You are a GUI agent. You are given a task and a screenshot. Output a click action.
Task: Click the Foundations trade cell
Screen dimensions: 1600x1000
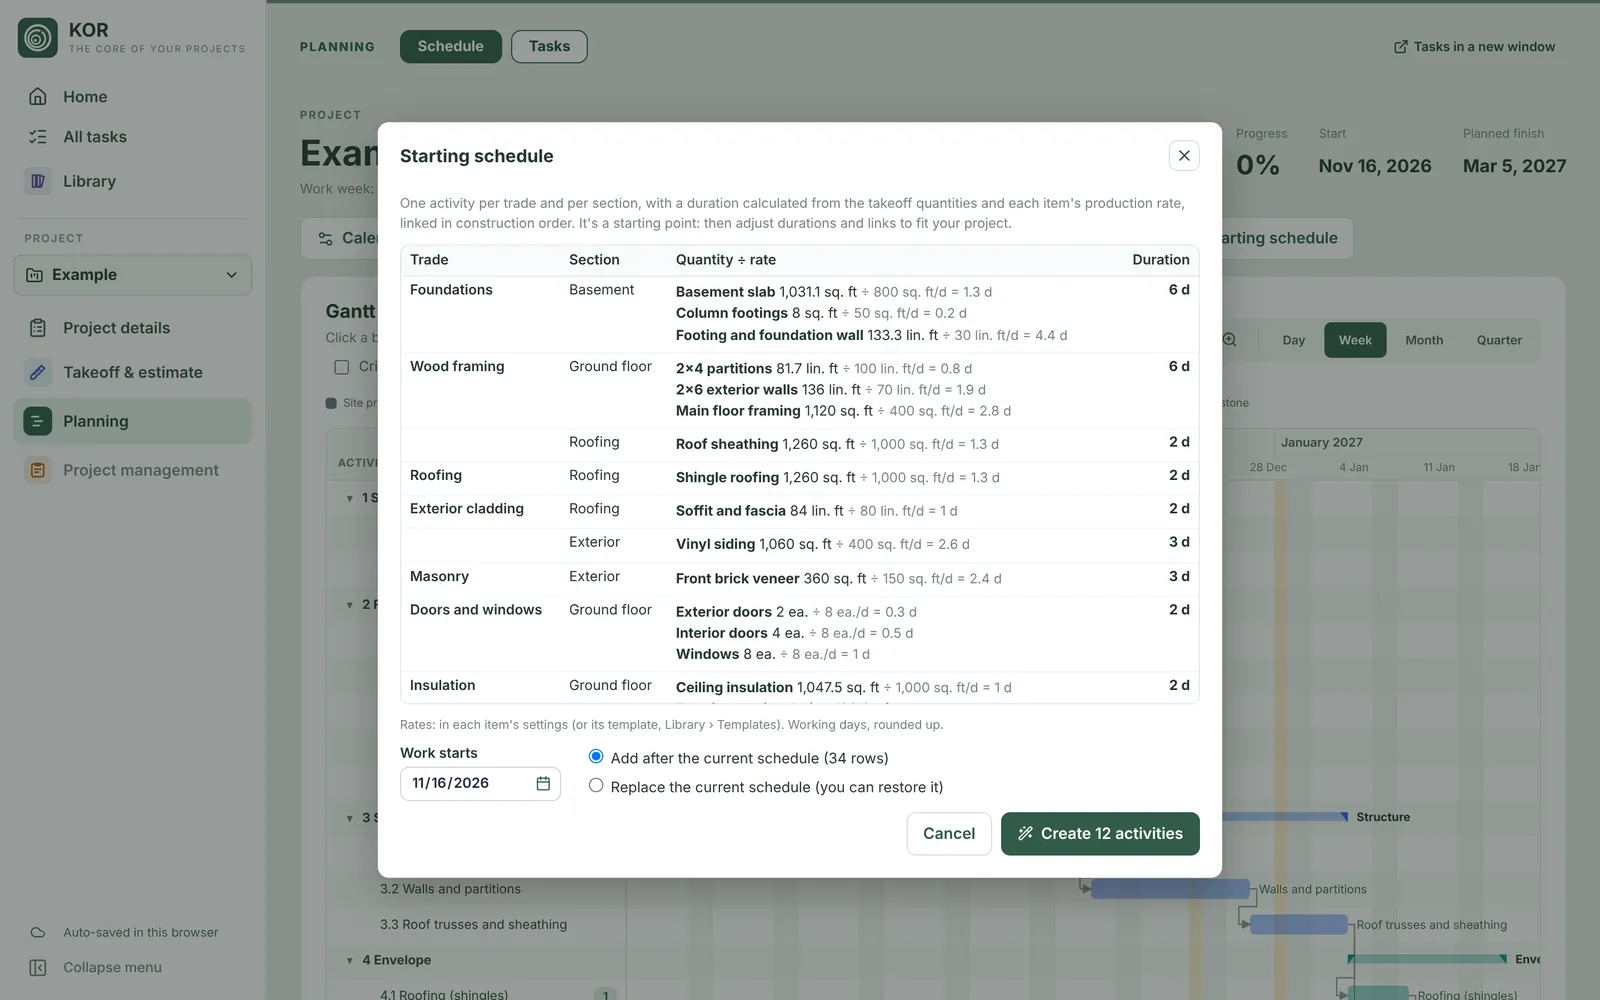[x=451, y=290]
